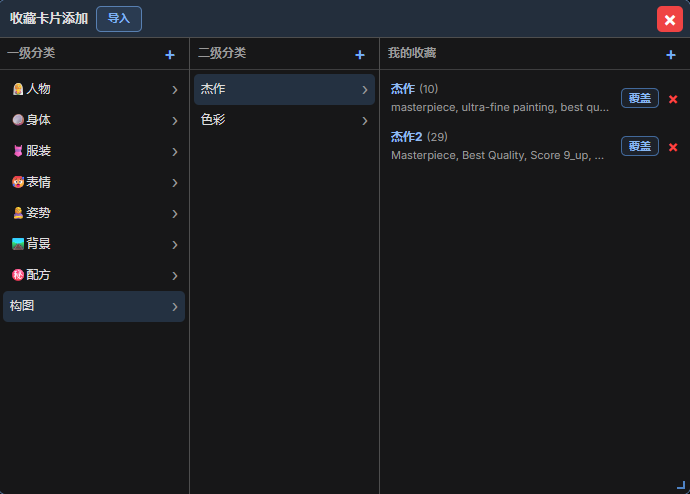Expand the 色彩 subcategory chevron
Image resolution: width=690 pixels, height=494 pixels.
(365, 121)
